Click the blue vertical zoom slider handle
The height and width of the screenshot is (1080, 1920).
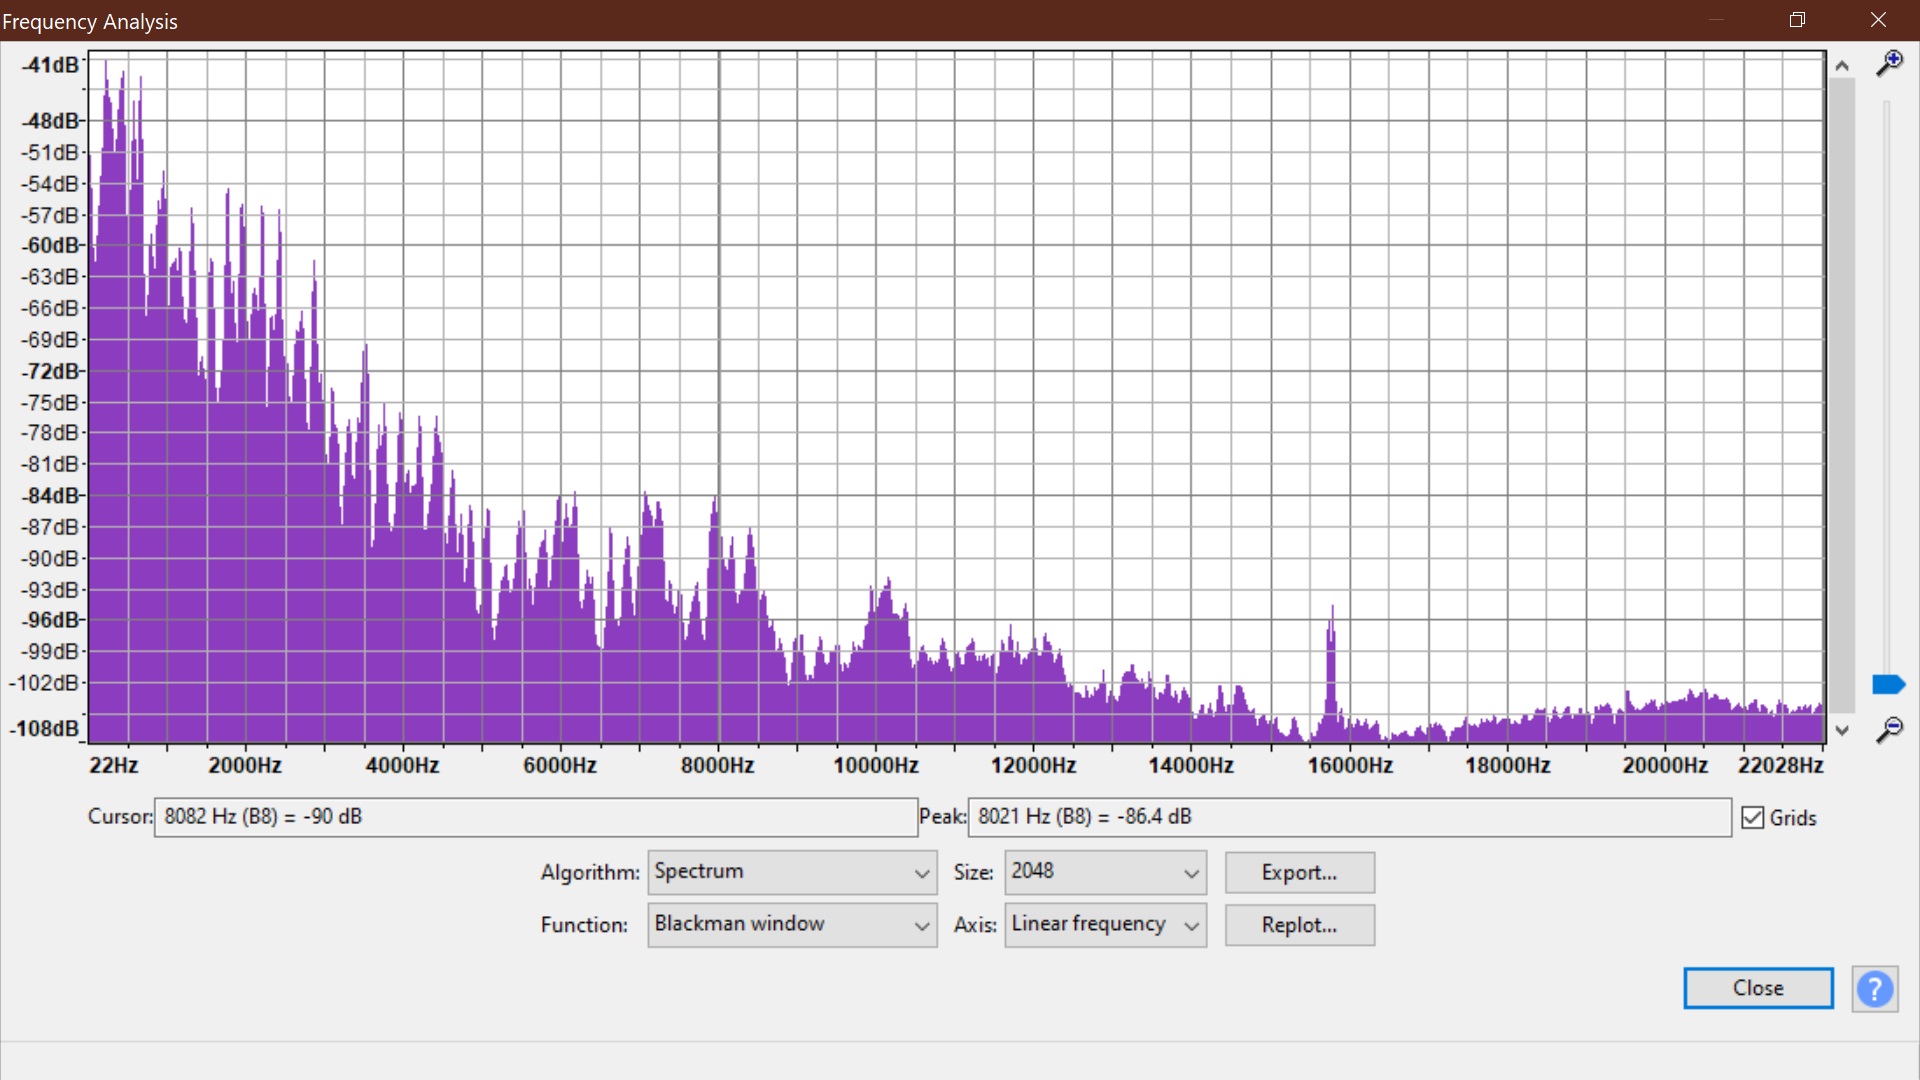click(1888, 684)
